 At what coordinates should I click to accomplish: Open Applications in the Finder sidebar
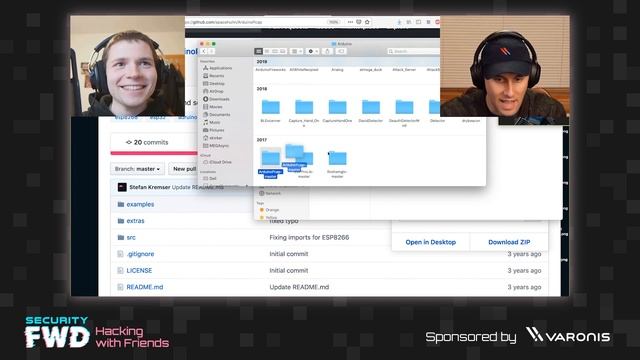(x=218, y=68)
